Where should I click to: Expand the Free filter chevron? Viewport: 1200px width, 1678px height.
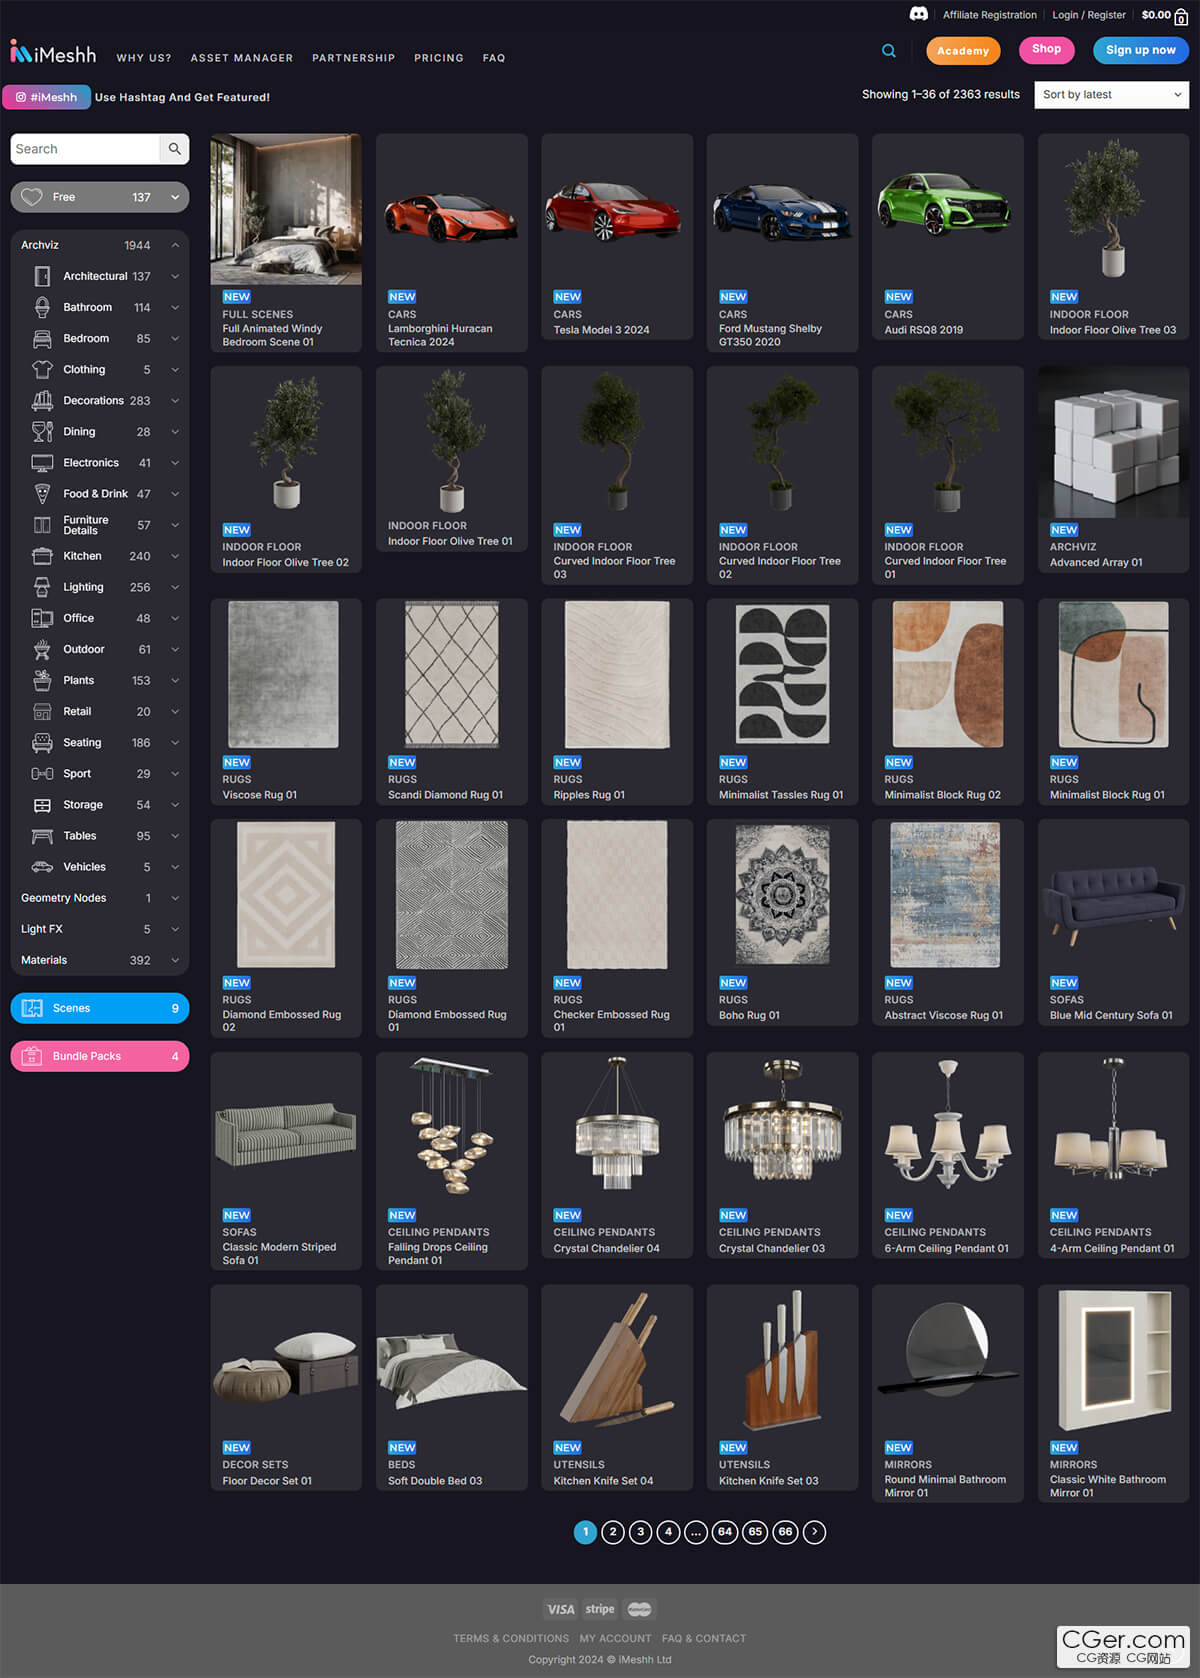click(175, 197)
